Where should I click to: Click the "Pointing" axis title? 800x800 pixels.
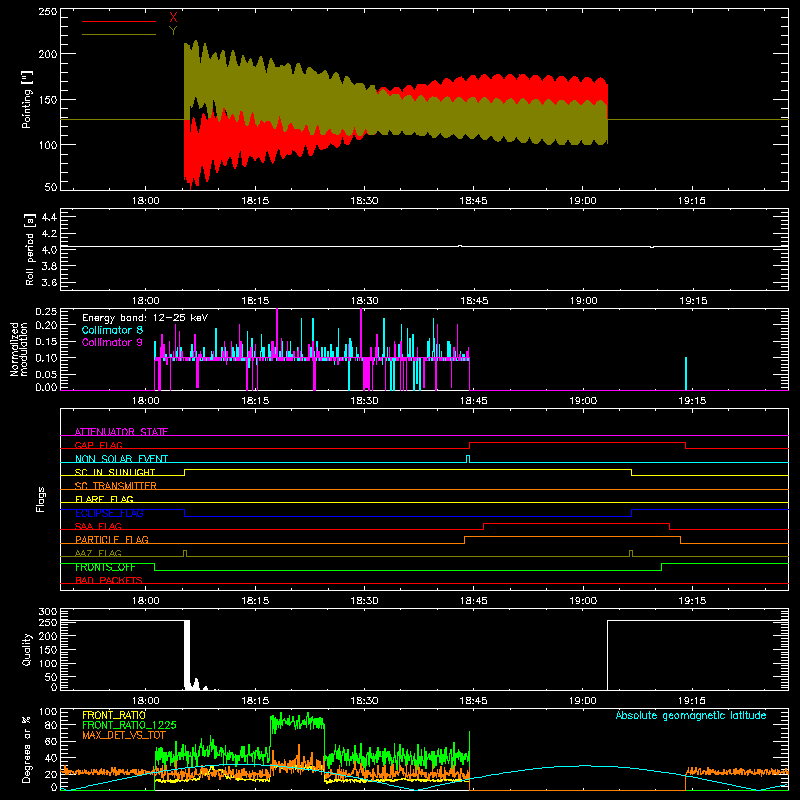[27, 99]
